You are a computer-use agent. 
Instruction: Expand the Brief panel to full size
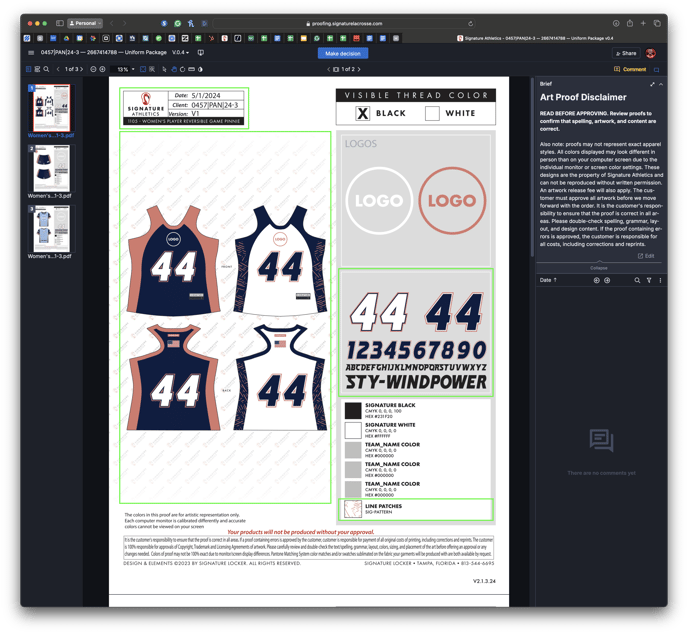pyautogui.click(x=652, y=84)
